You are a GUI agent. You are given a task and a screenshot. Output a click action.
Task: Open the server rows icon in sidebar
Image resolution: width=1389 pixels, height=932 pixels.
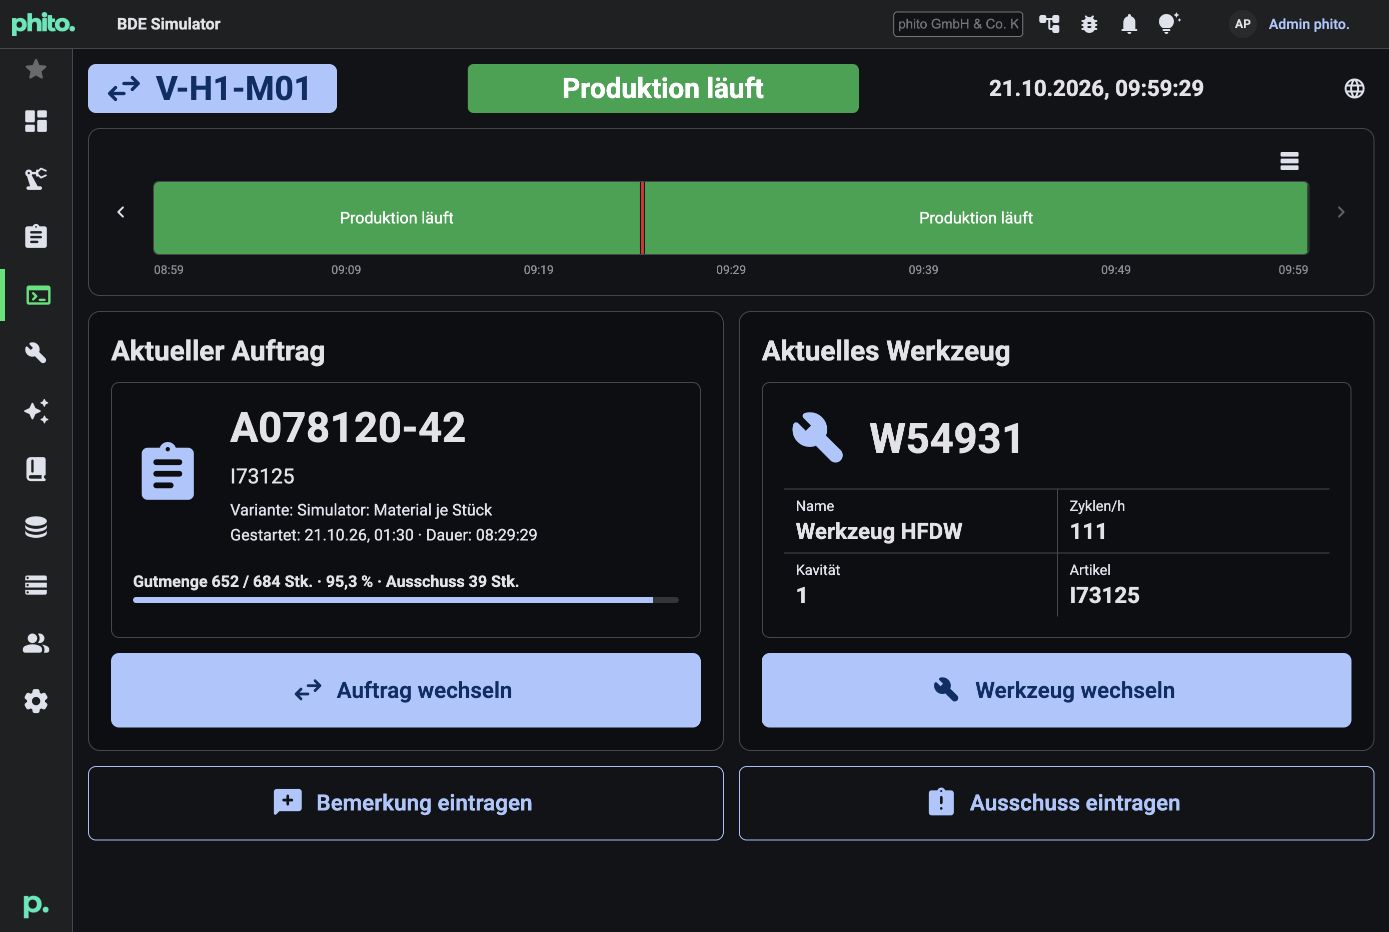click(36, 585)
